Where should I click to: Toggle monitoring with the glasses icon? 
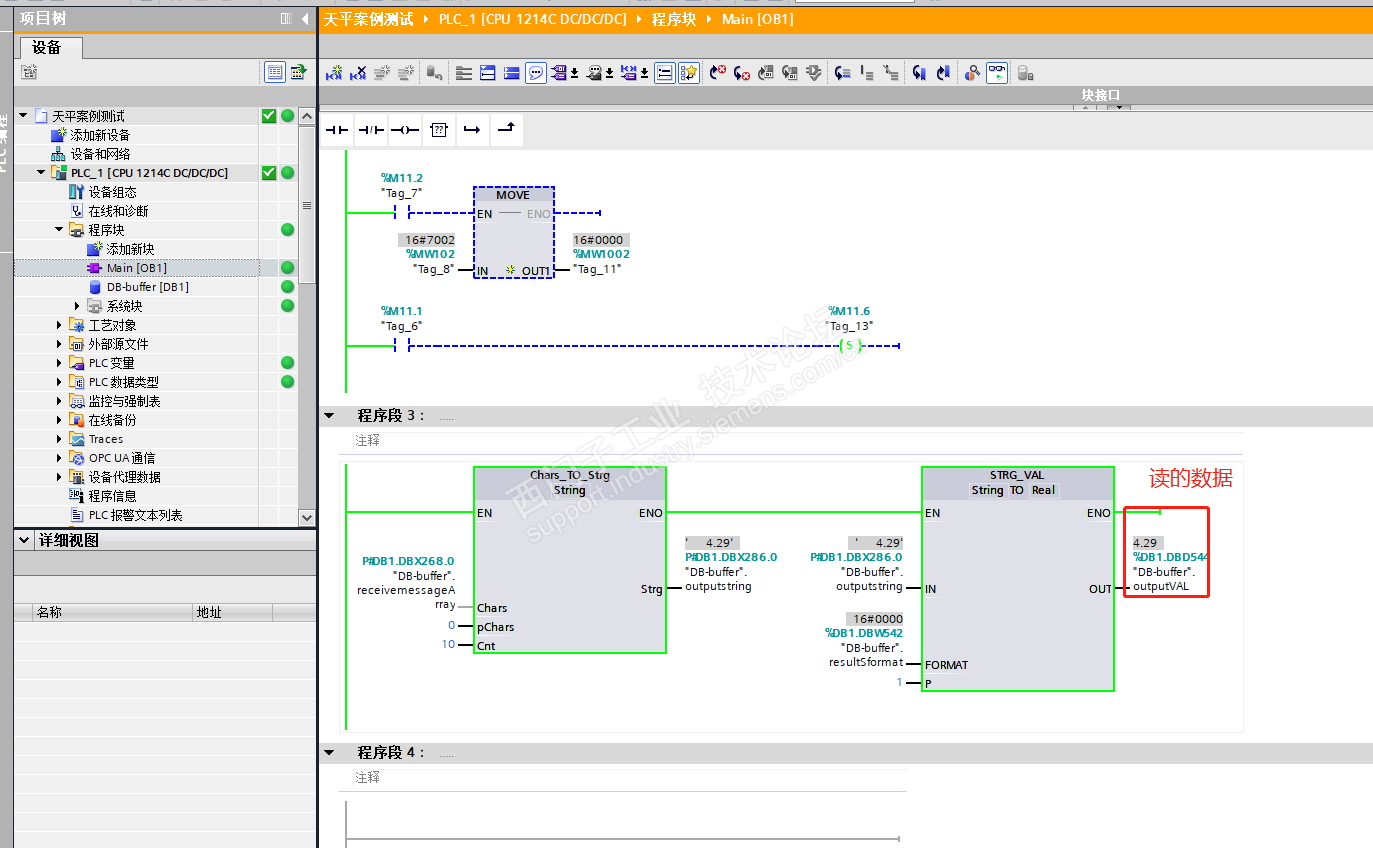pos(996,73)
